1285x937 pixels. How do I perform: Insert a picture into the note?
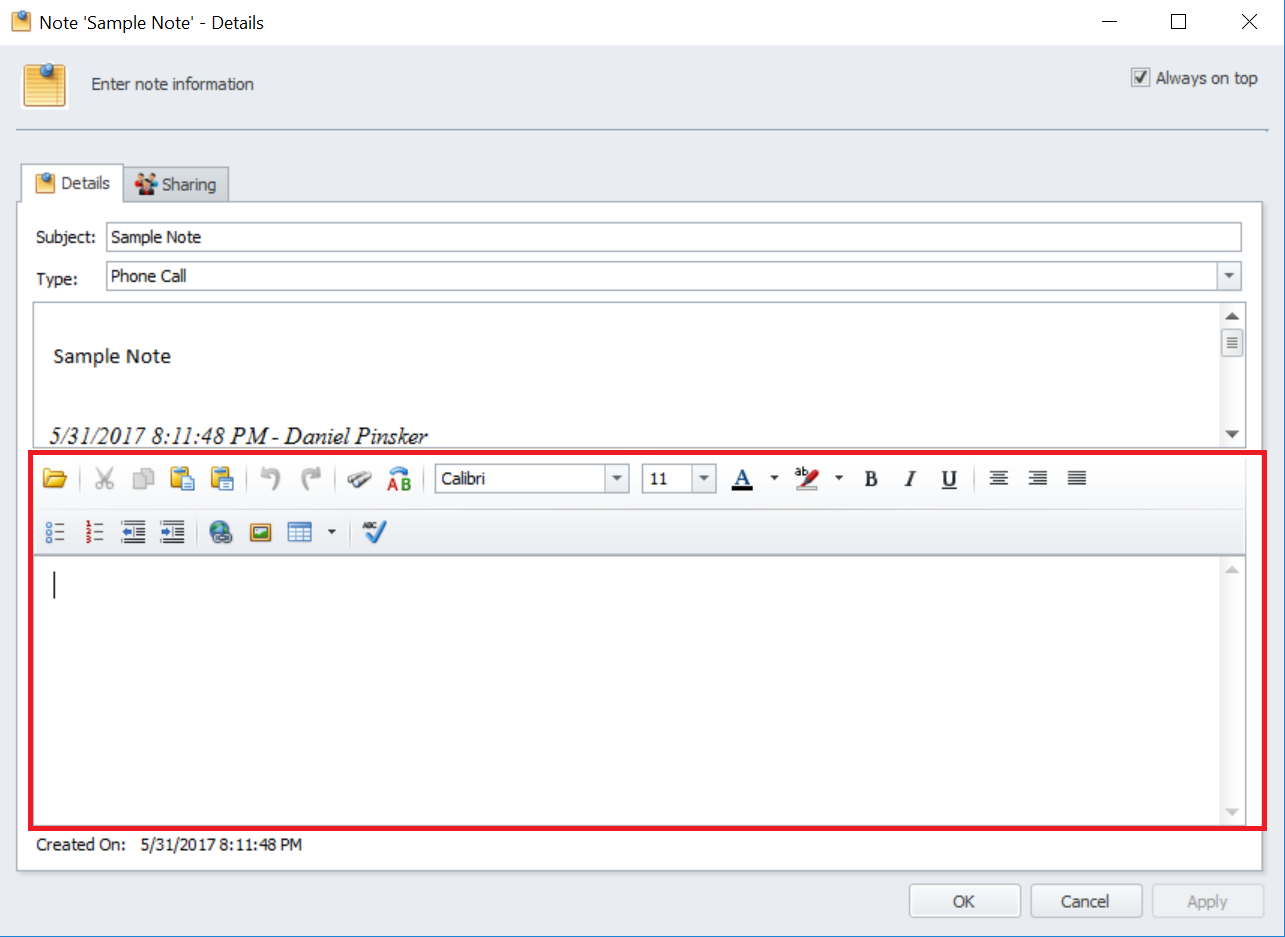point(260,532)
